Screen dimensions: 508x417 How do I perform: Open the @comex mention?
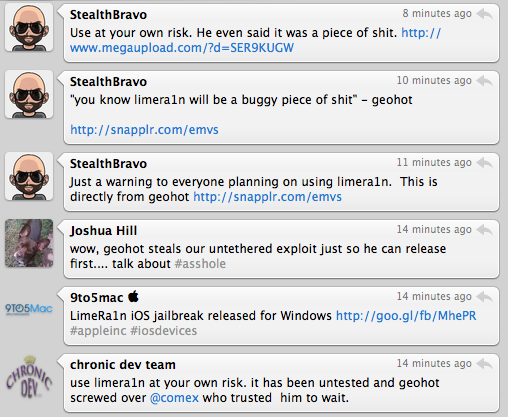pos(174,398)
